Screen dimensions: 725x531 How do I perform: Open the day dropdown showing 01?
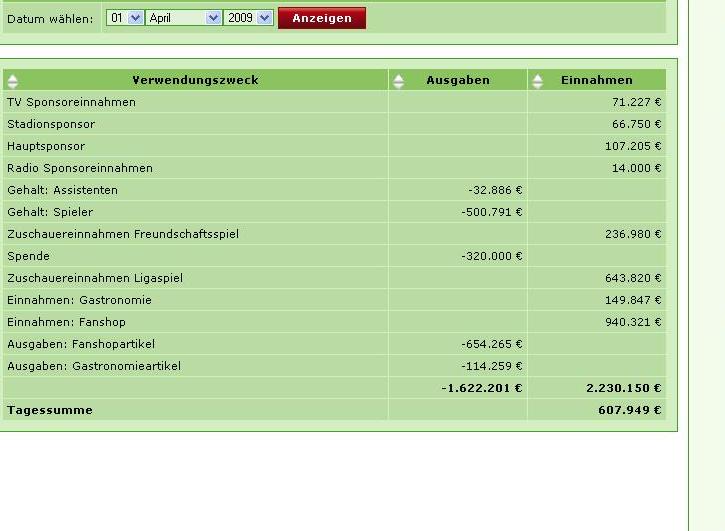click(126, 18)
